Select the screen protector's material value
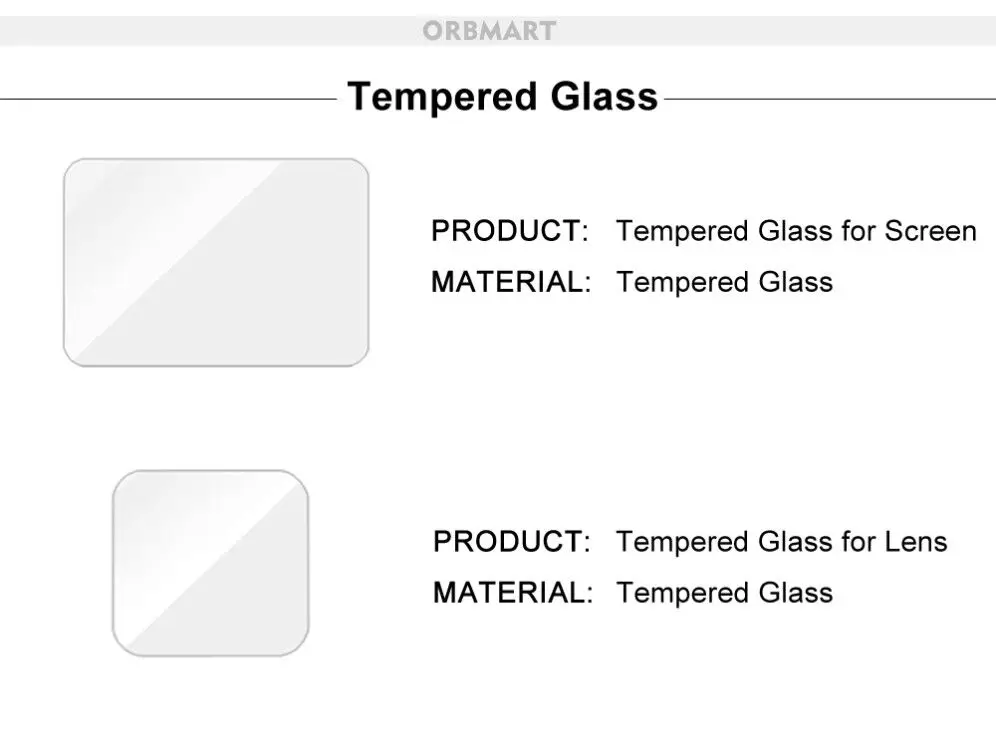 tap(725, 283)
